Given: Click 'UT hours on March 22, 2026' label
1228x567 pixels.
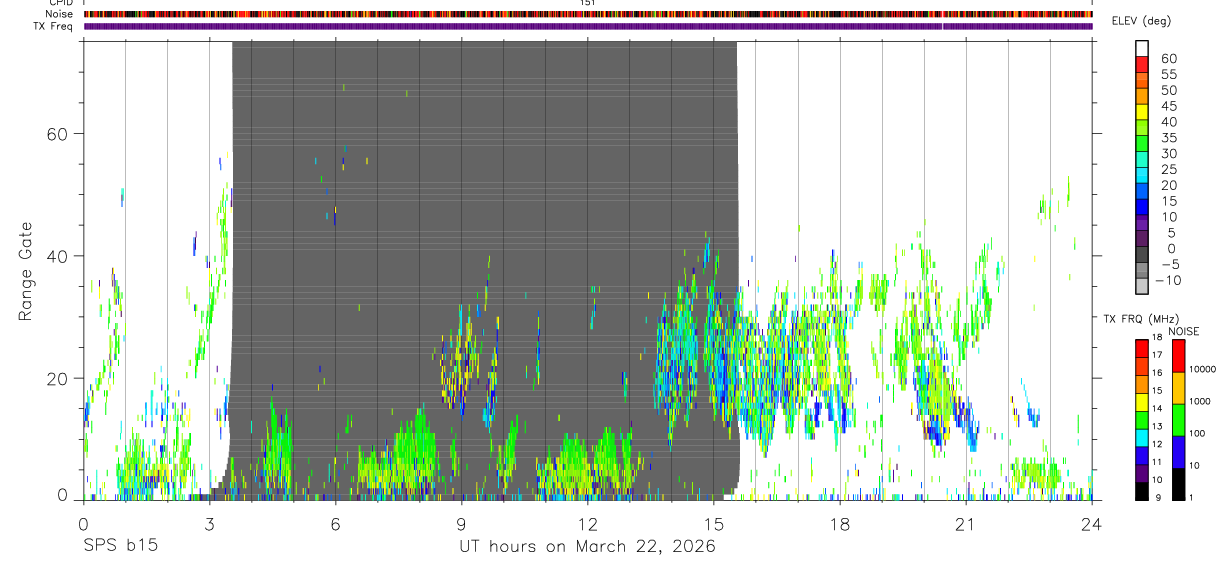Looking at the screenshot, I should [587, 547].
